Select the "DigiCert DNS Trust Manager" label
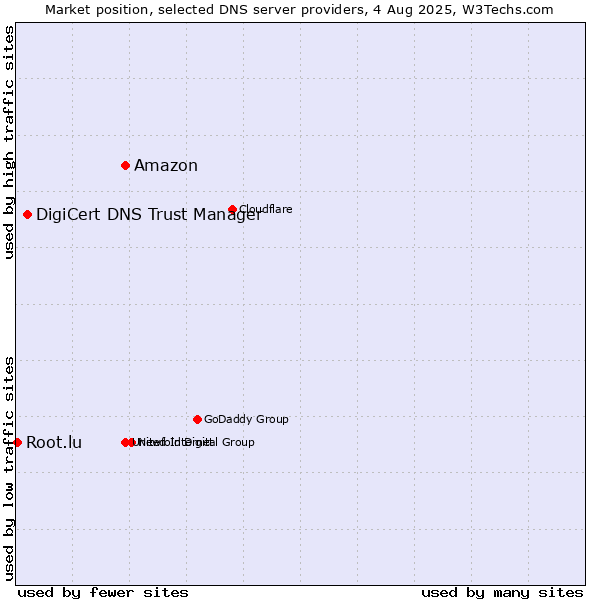Image resolution: width=600 pixels, height=600 pixels. click(x=149, y=215)
